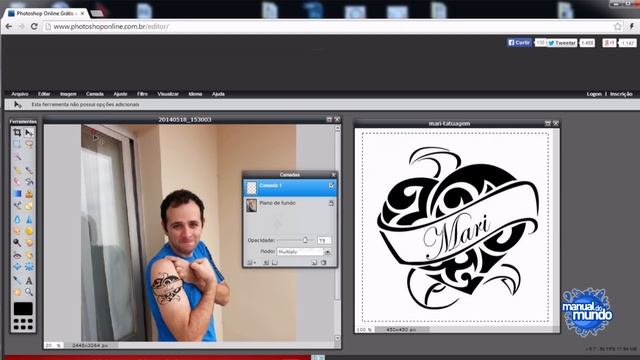Click the browser reload button
The width and height of the screenshot is (640, 360).
point(34,27)
